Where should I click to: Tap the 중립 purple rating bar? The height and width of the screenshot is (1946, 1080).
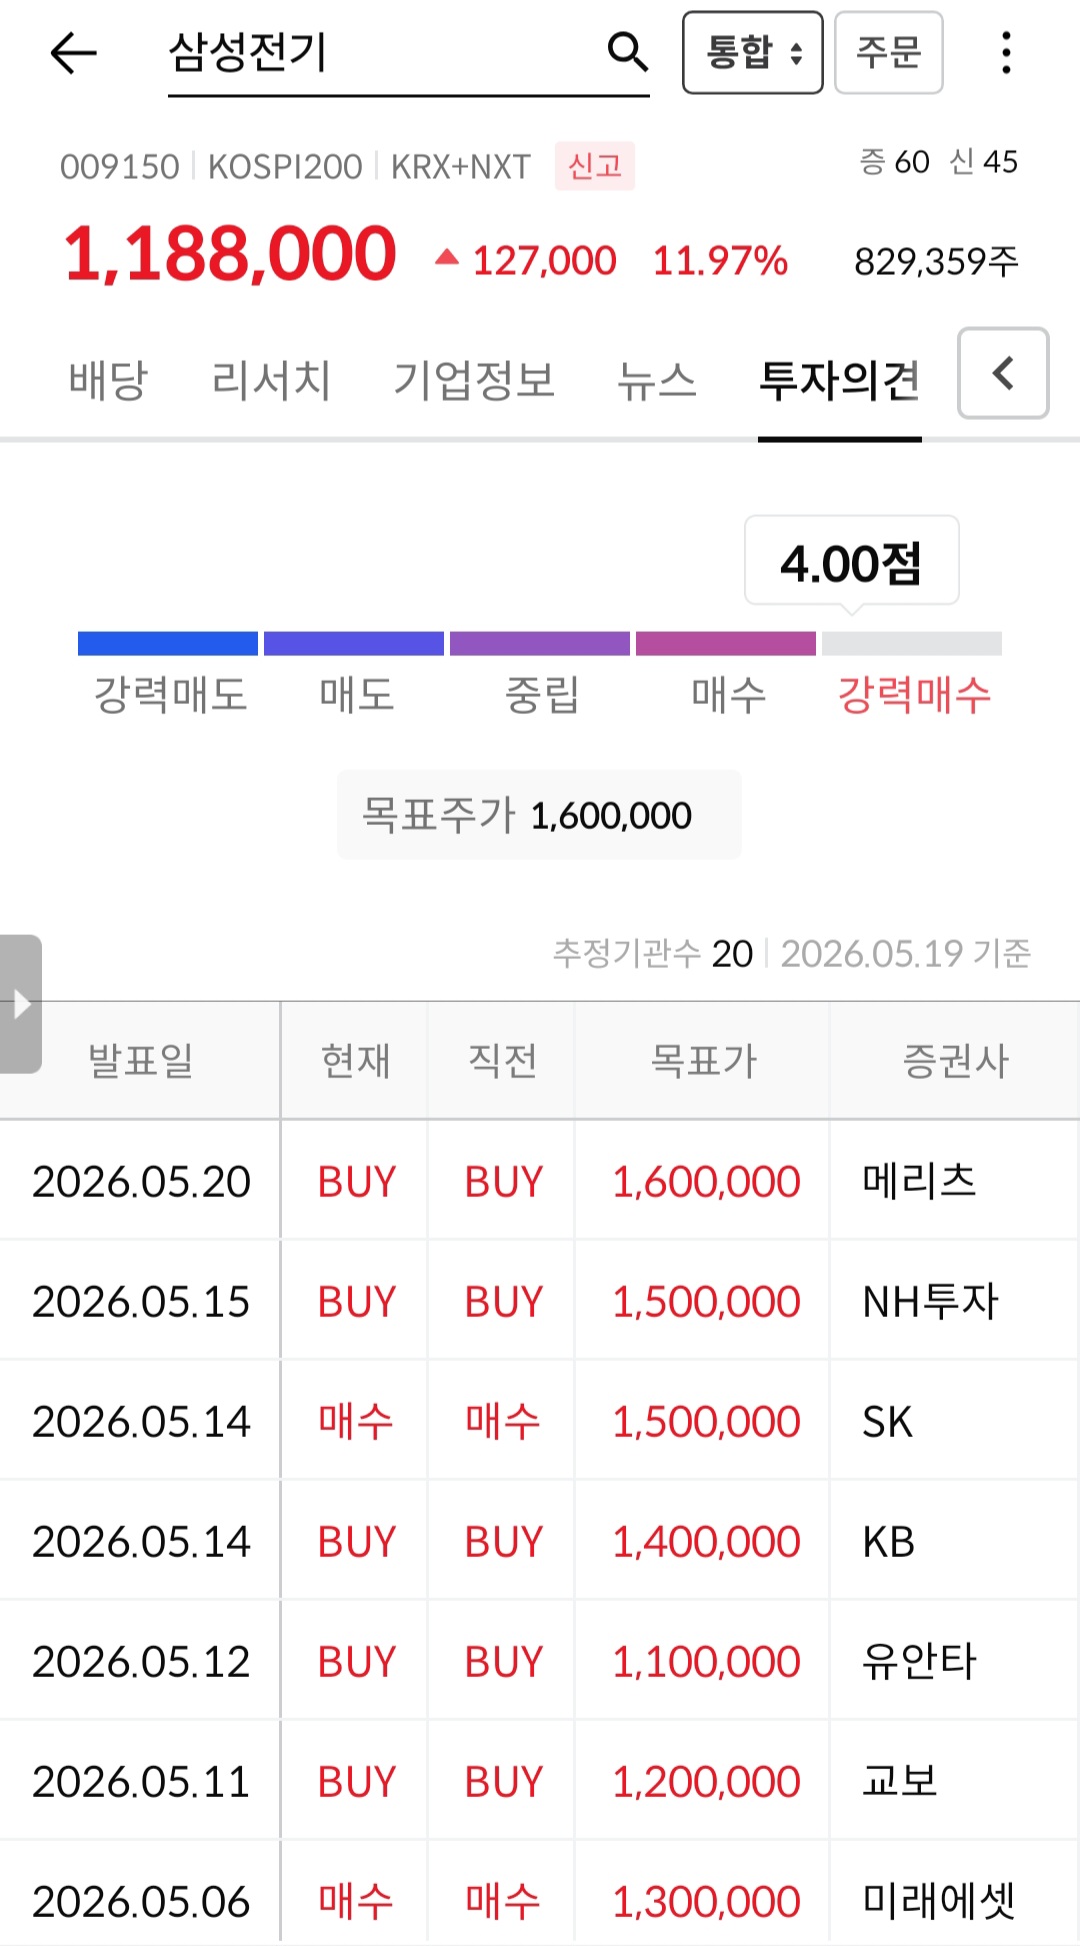click(540, 644)
